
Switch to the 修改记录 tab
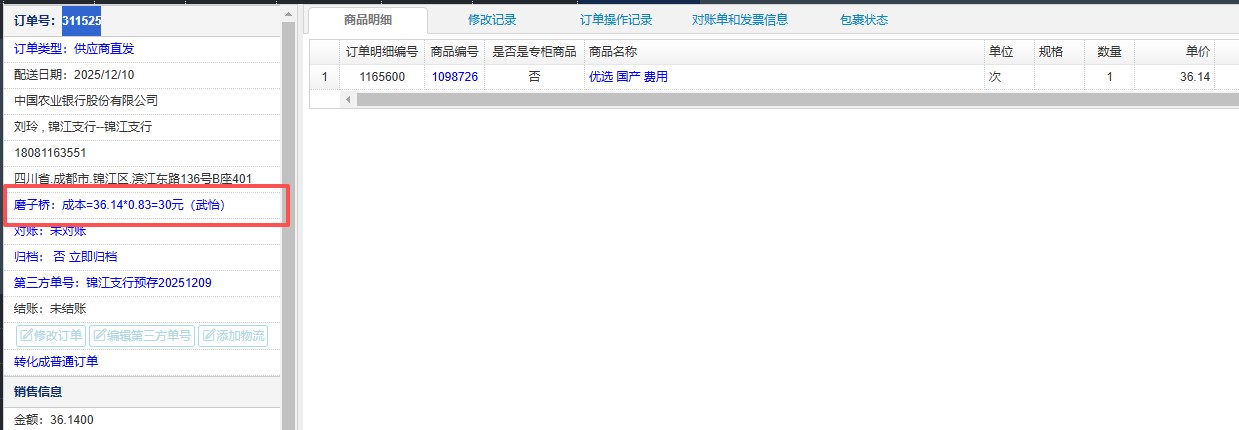point(493,20)
